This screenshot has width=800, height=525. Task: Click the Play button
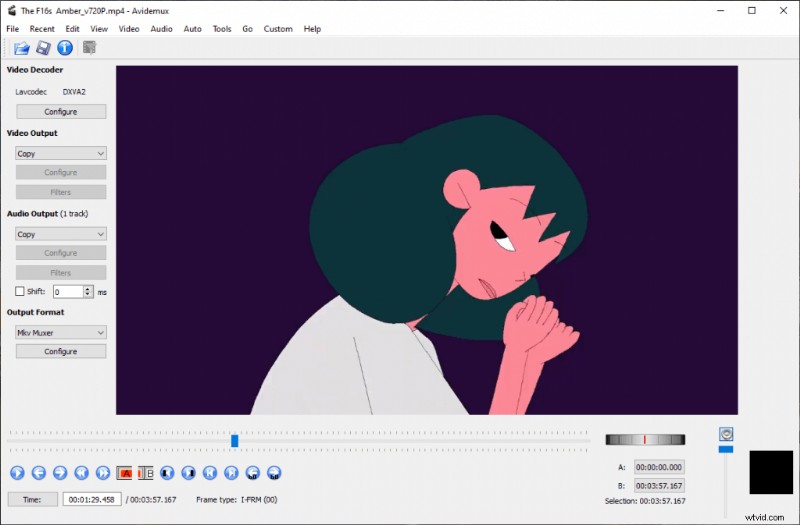click(17, 473)
